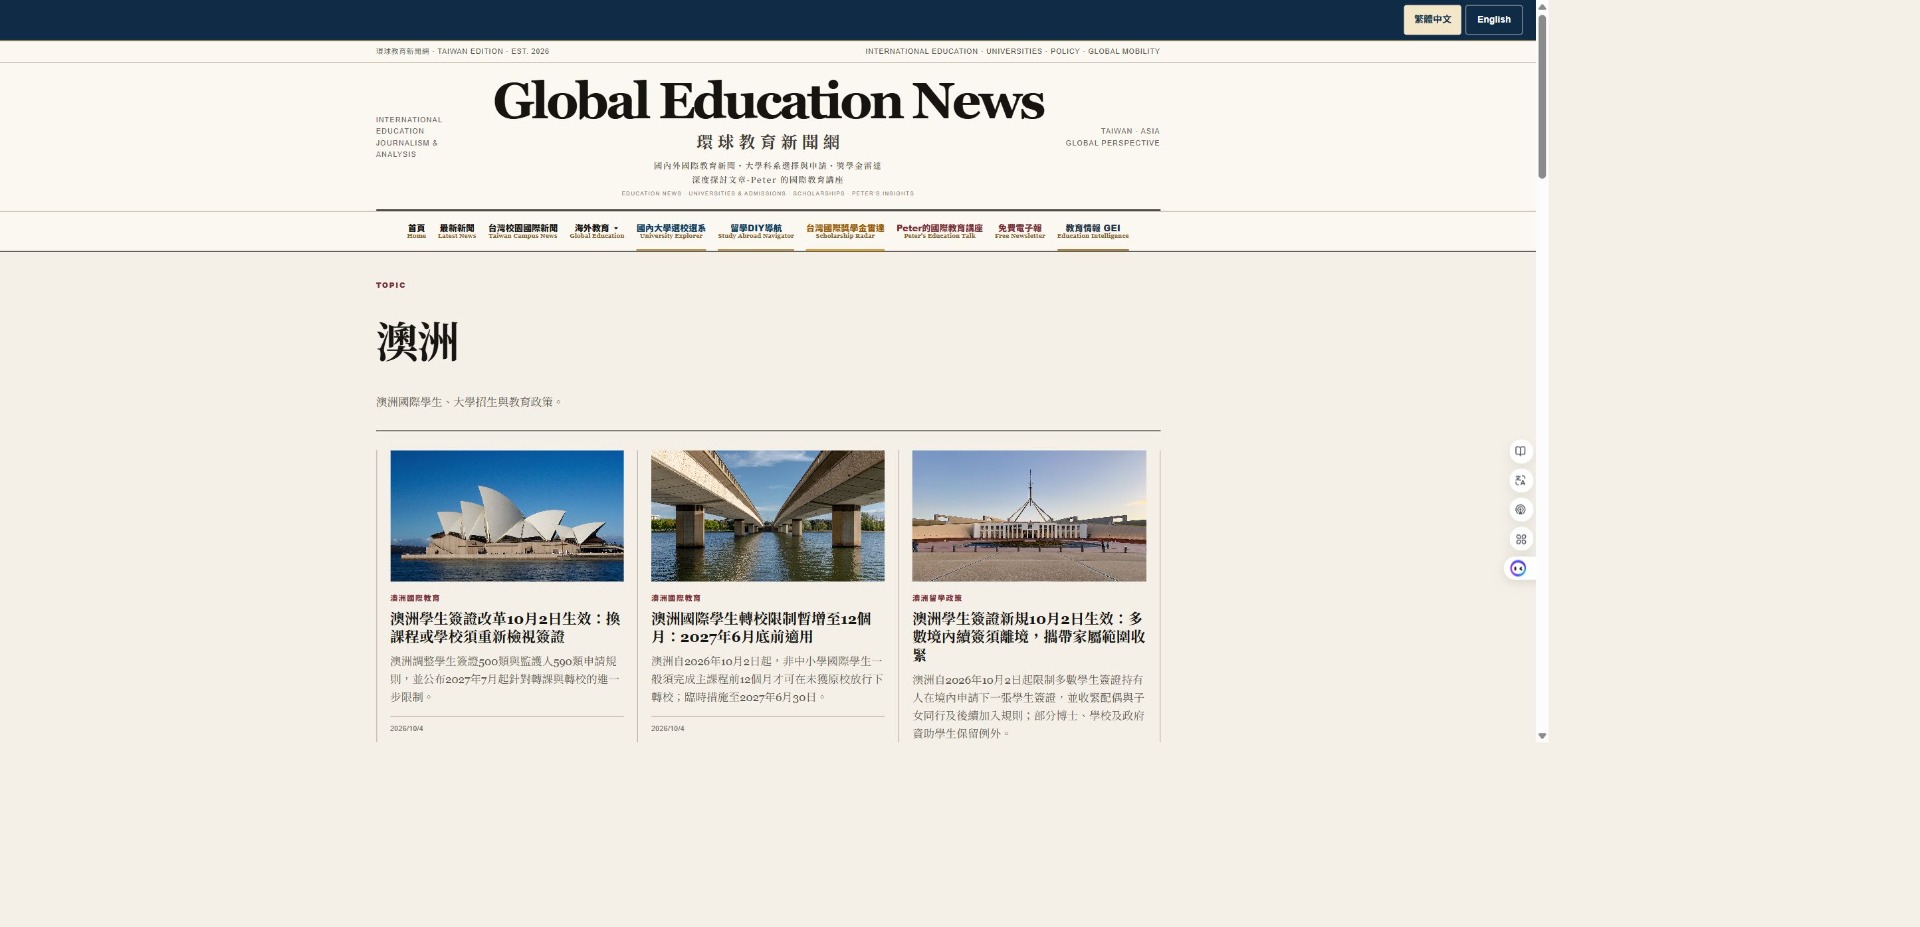Click the Global Education News masthead title
This screenshot has width=1920, height=927.
[x=768, y=100]
